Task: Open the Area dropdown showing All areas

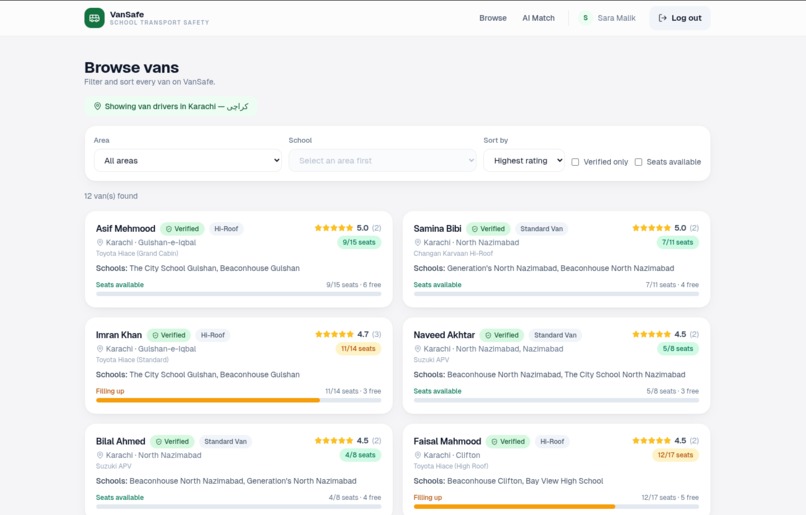Action: click(188, 160)
